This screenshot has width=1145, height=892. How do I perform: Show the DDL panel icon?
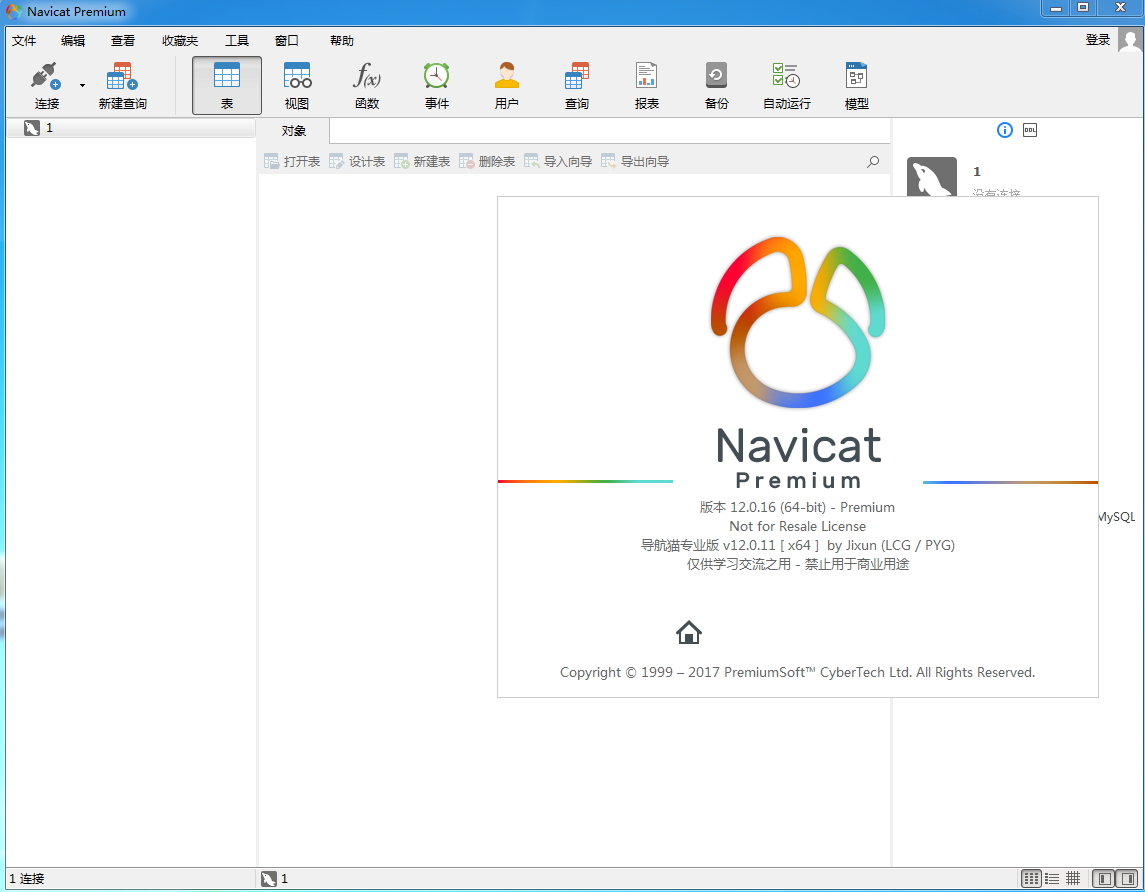[x=1030, y=130]
